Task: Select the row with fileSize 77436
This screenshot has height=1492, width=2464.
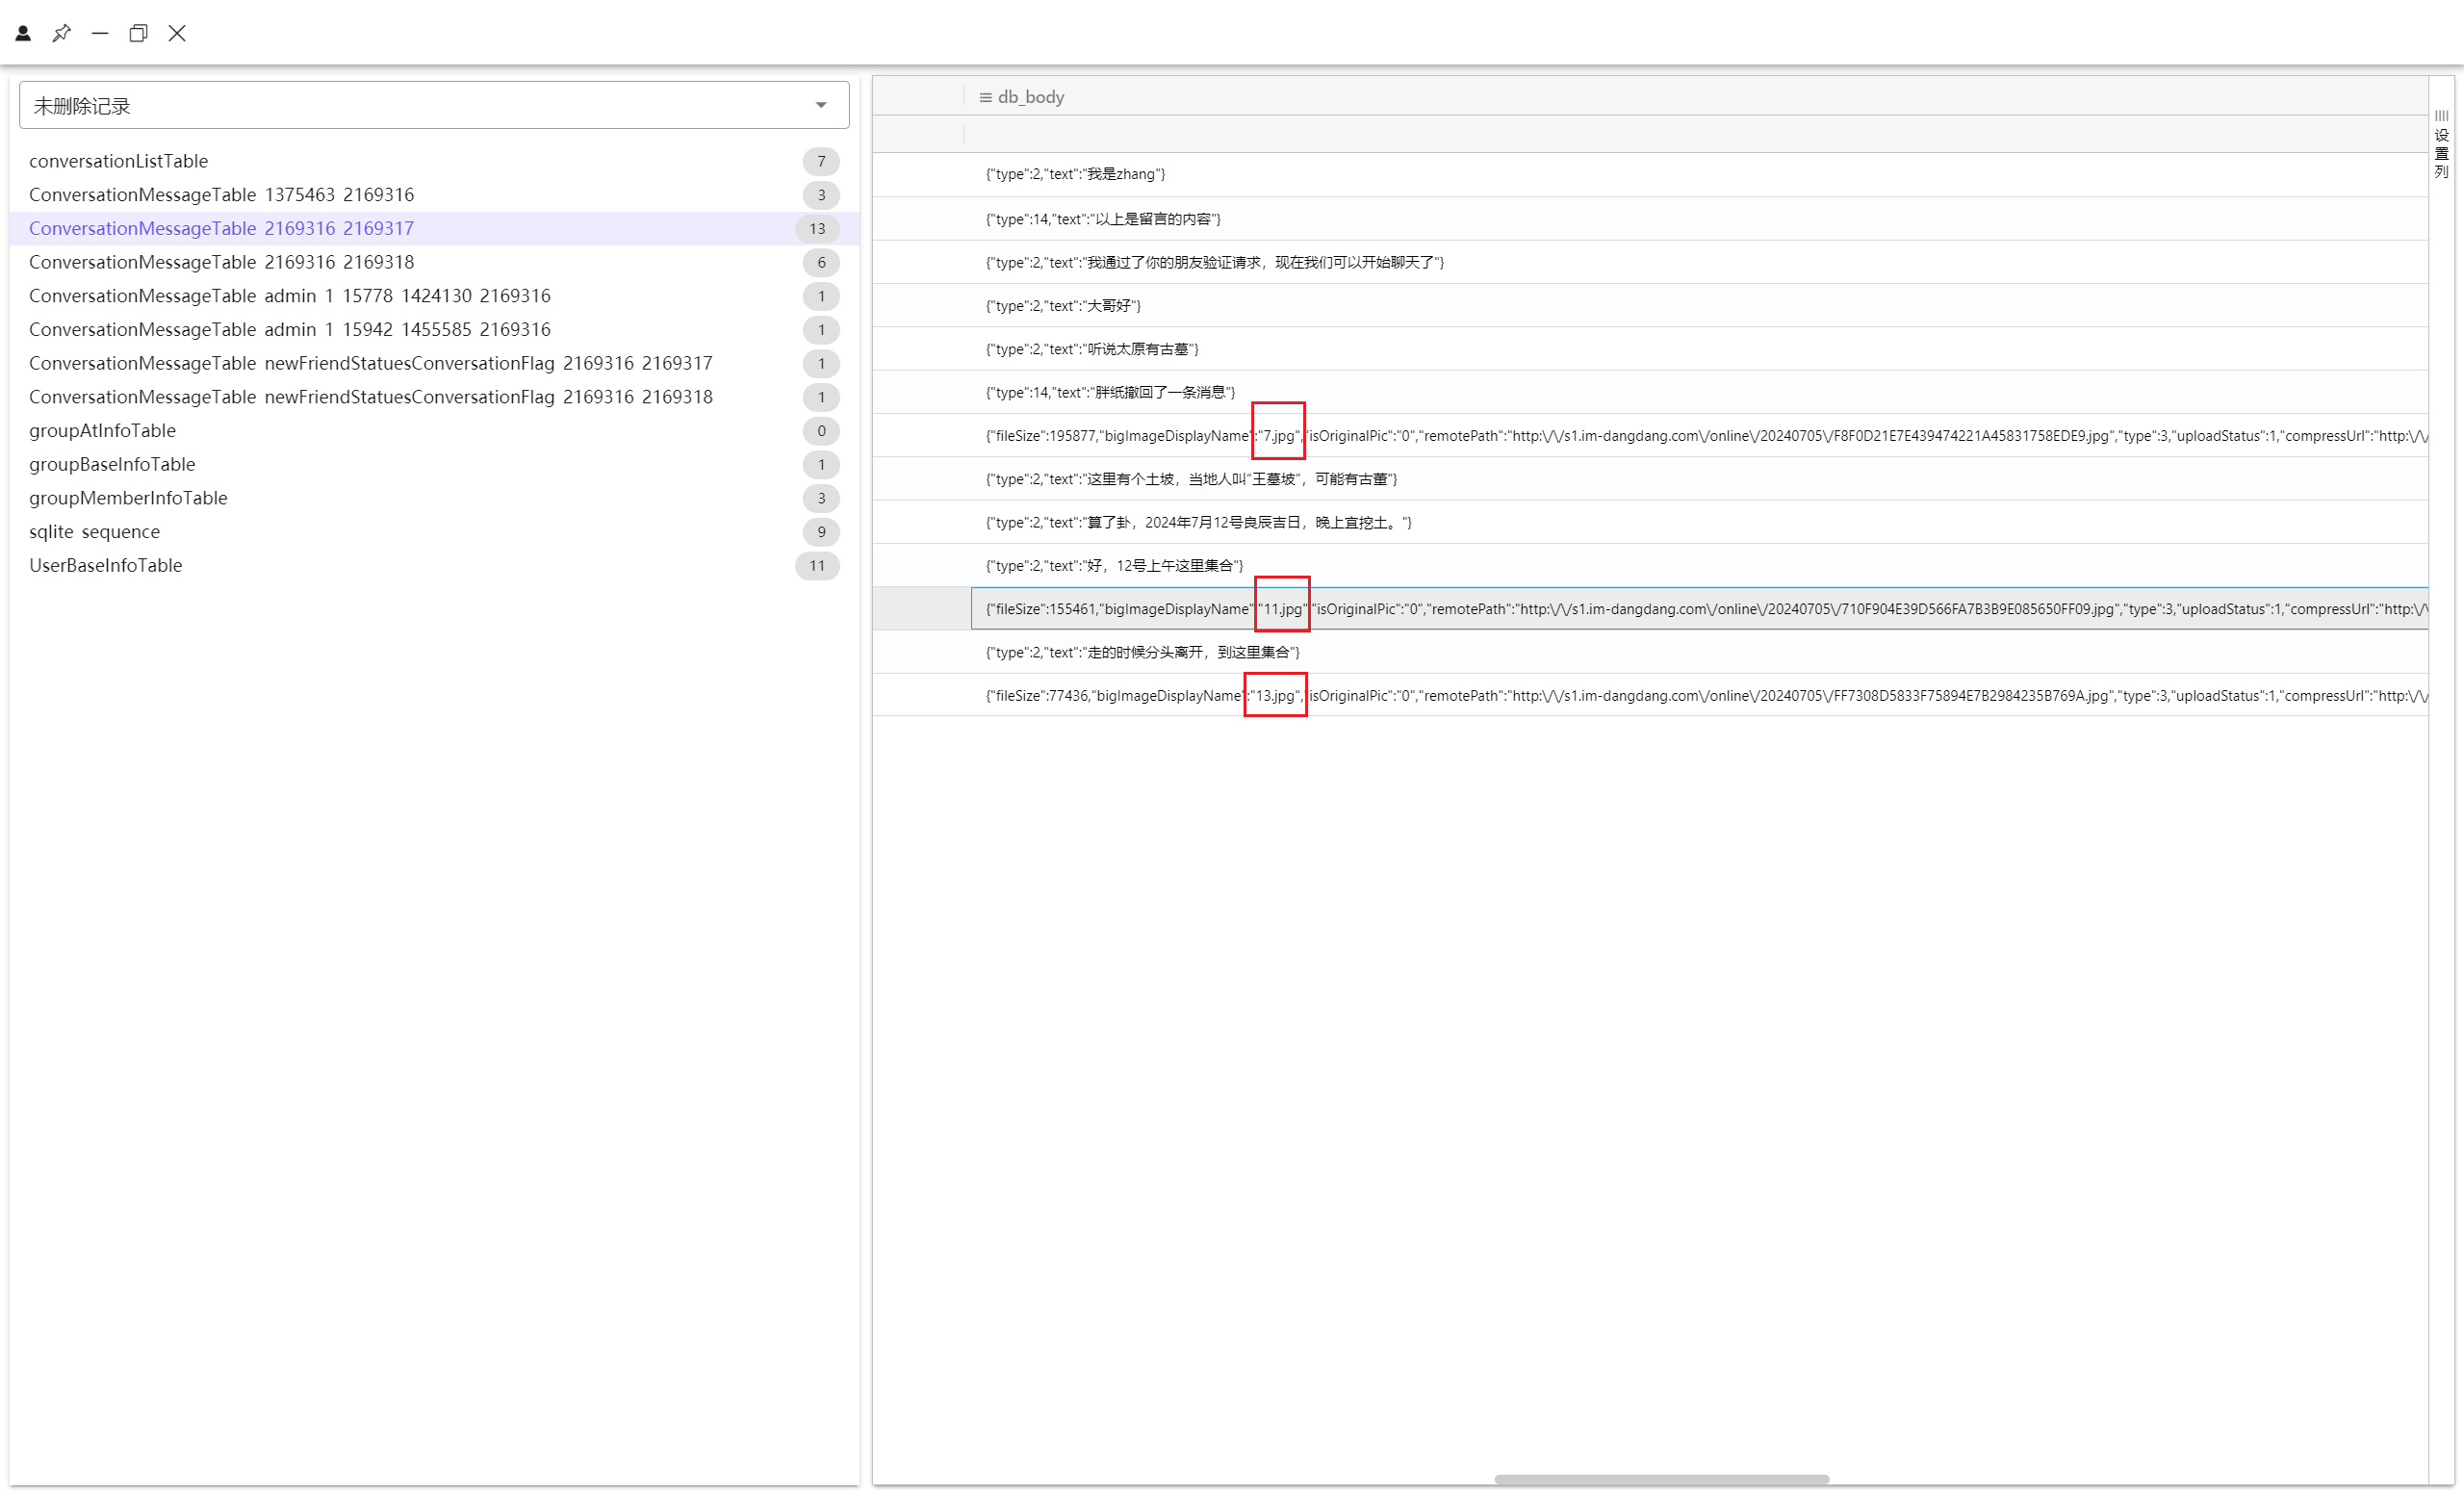Action: pos(1650,696)
